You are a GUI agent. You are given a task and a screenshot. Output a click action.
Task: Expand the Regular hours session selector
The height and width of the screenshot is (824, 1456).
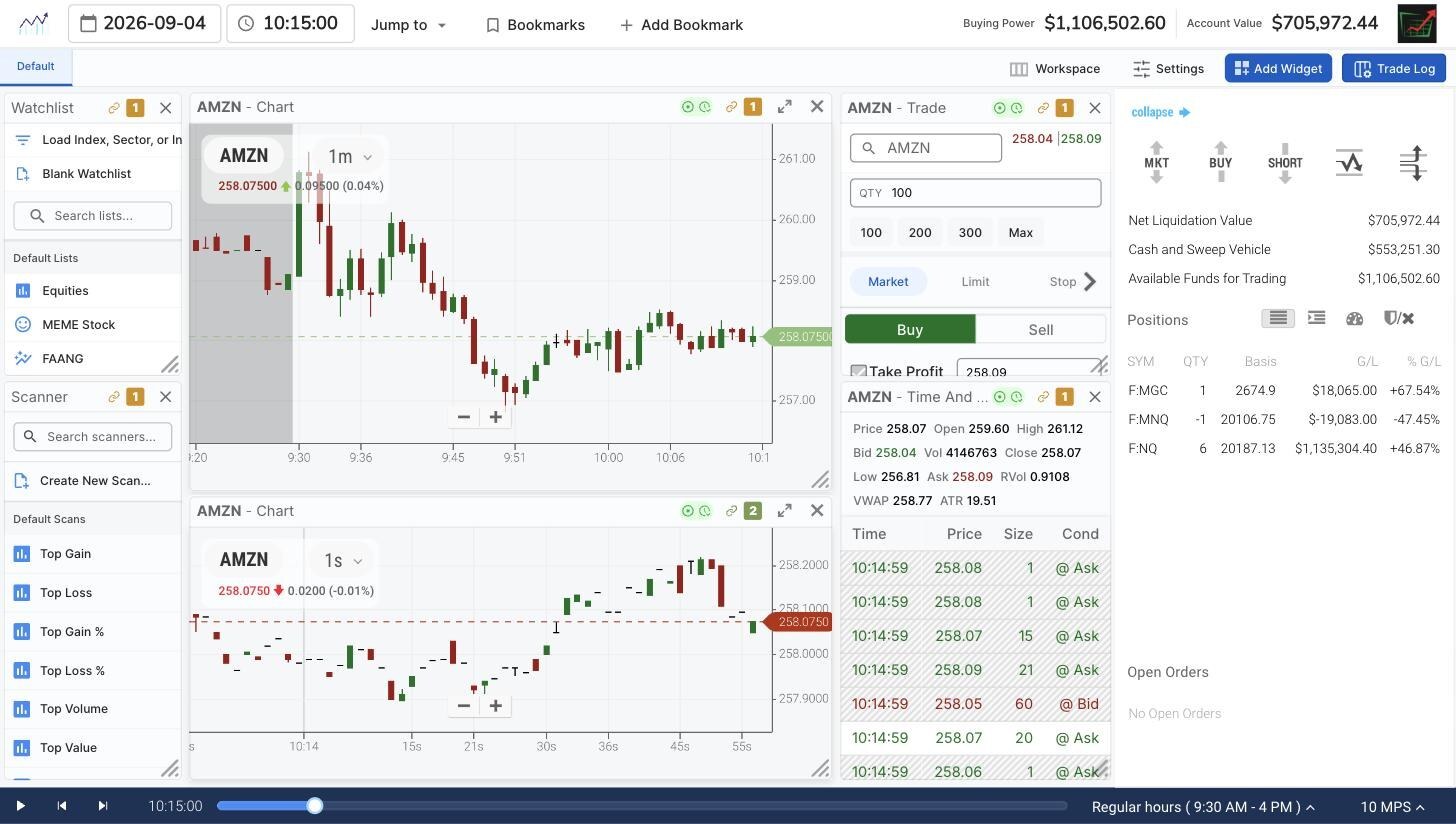(x=1202, y=807)
